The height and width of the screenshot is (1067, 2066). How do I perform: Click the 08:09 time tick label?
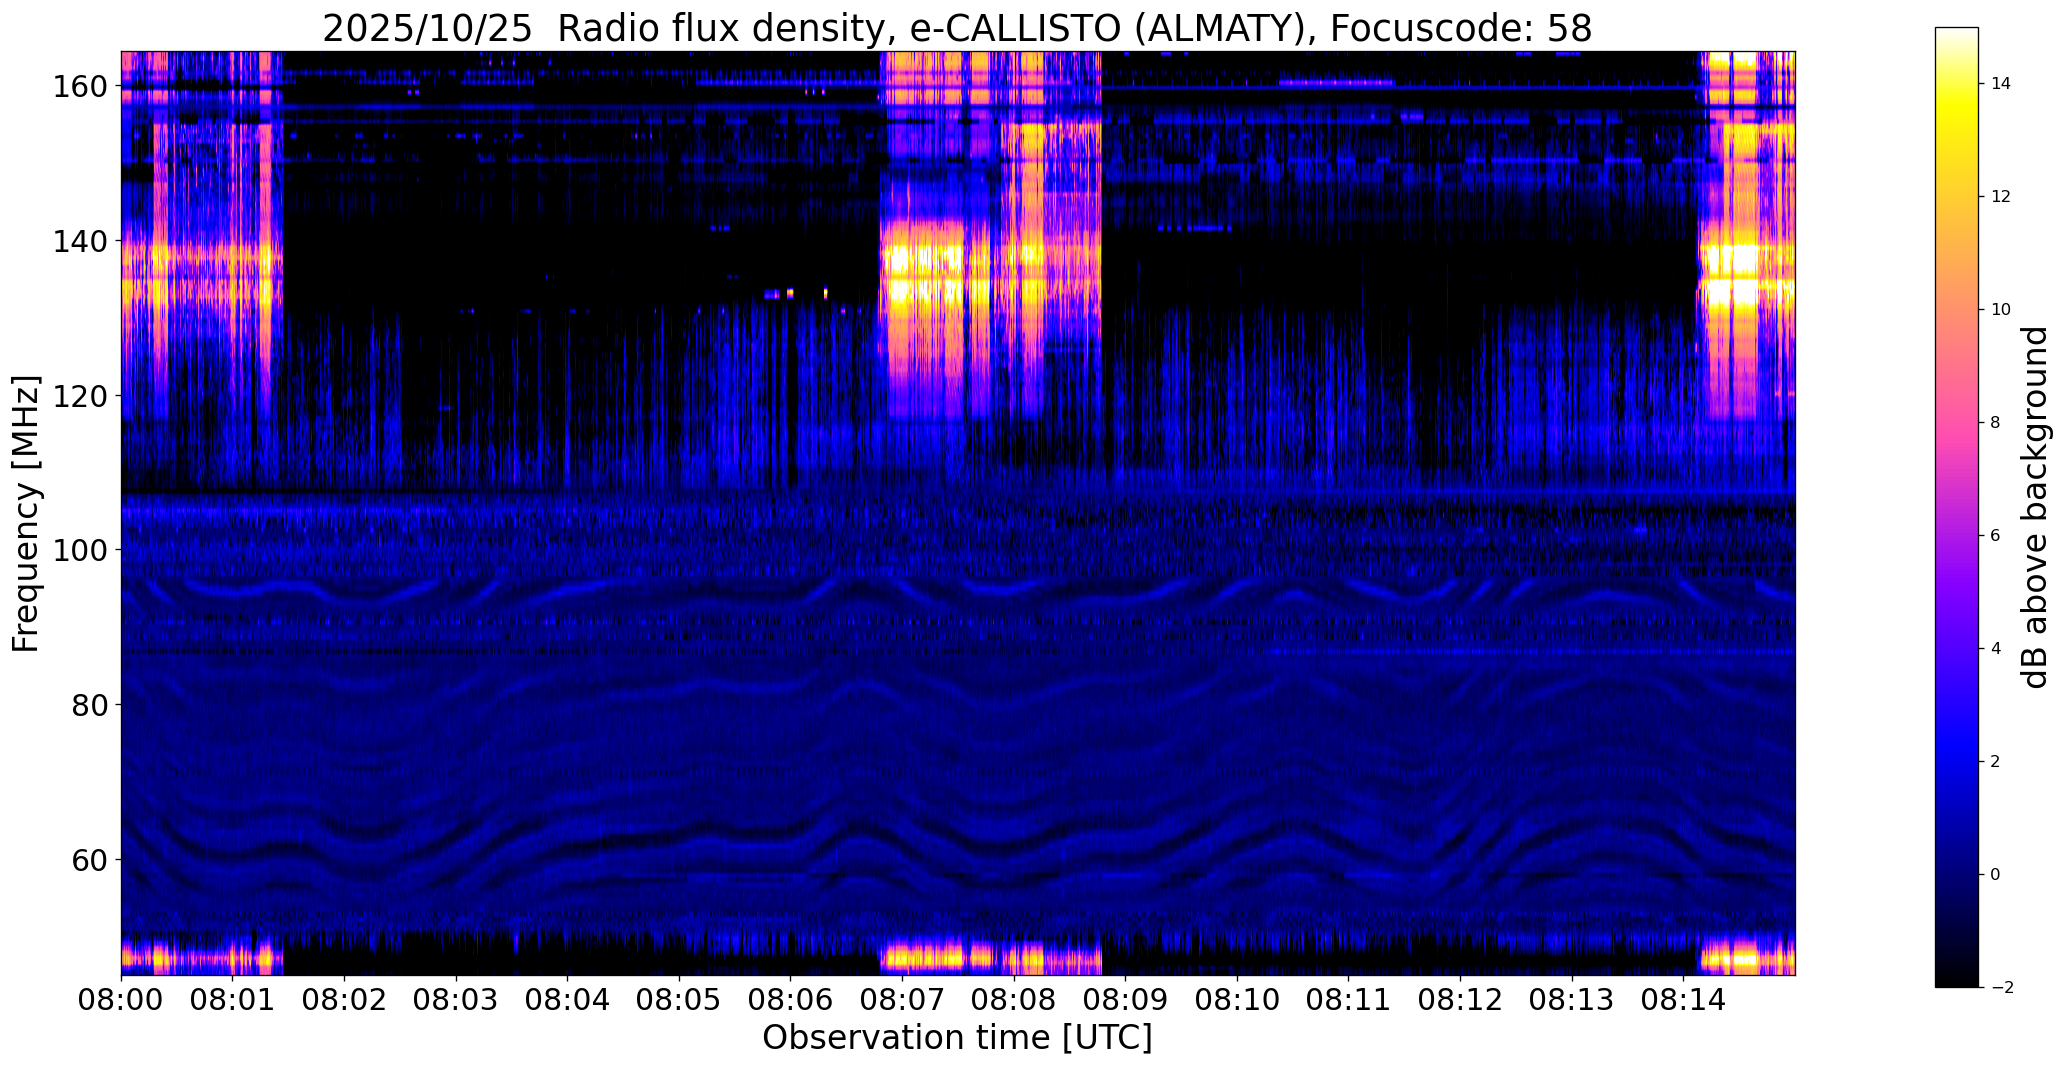click(1125, 999)
